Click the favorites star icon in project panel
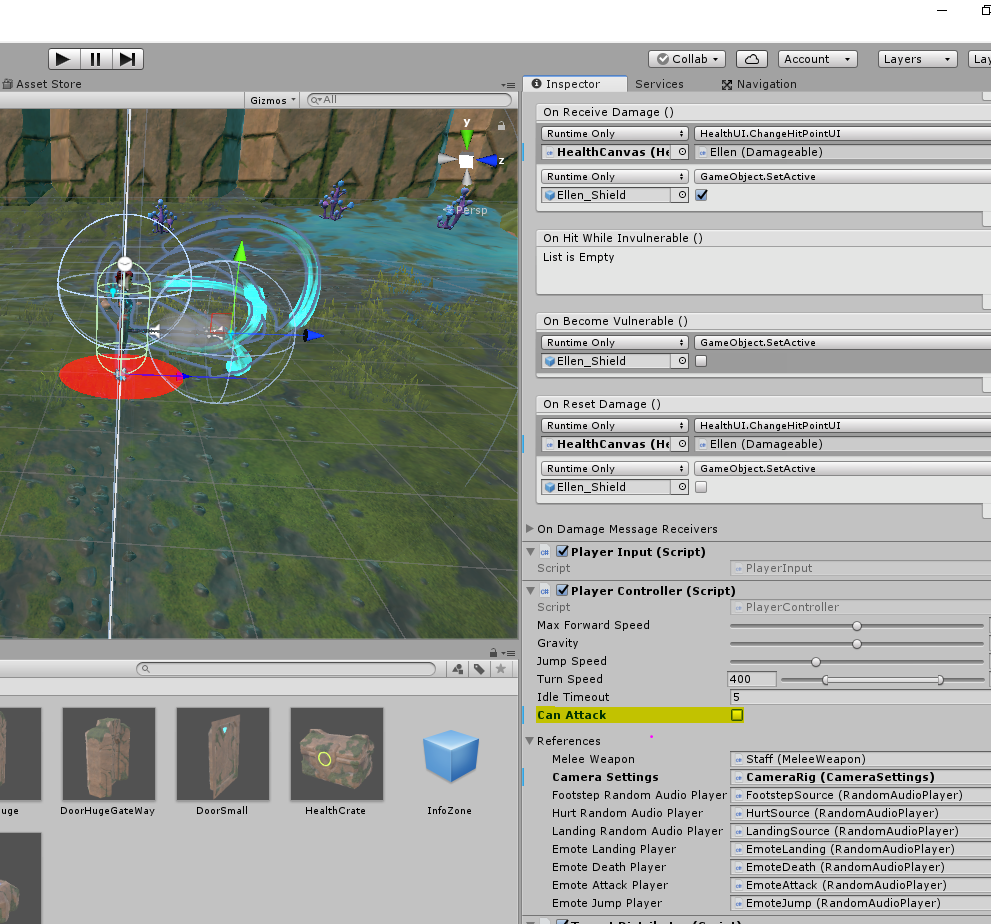The width and height of the screenshot is (991, 924). 501,669
